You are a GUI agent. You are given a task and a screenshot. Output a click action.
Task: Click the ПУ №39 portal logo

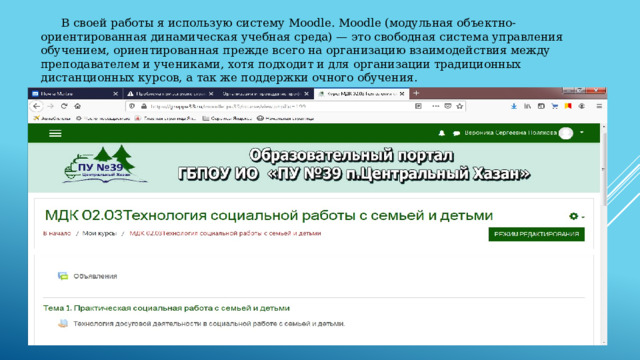click(x=104, y=165)
